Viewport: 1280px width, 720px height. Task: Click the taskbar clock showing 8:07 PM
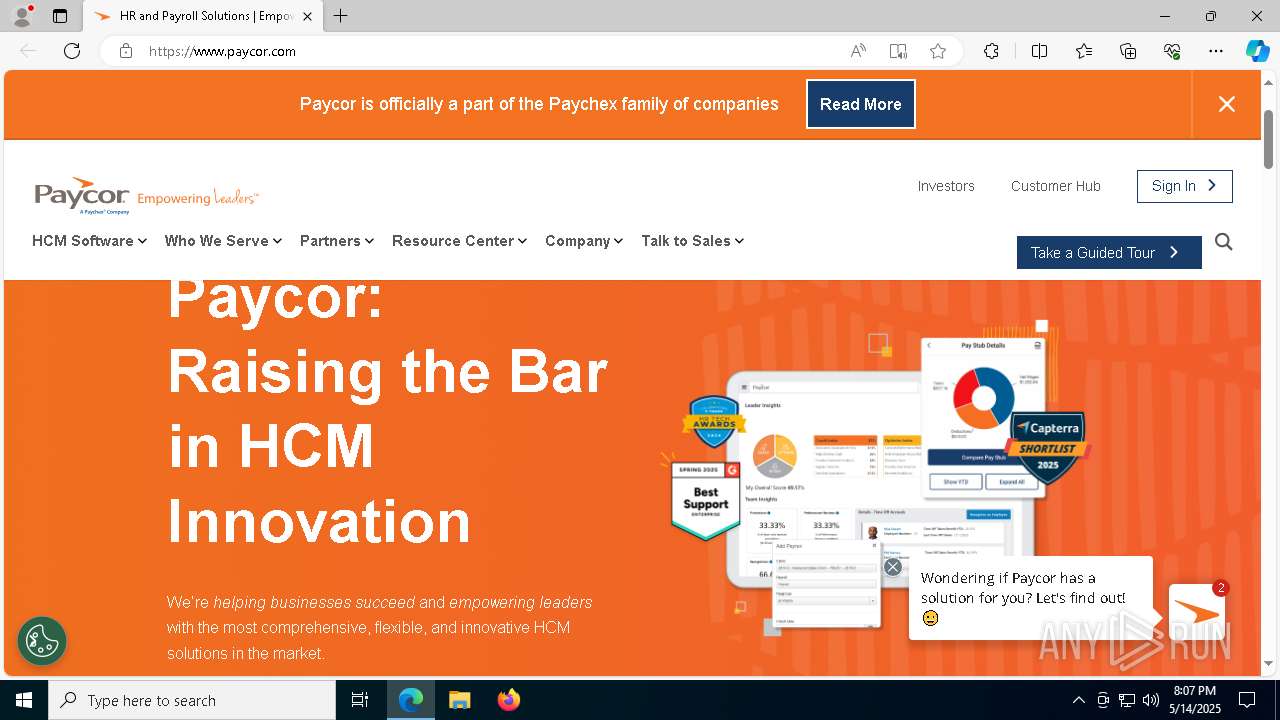(1196, 700)
